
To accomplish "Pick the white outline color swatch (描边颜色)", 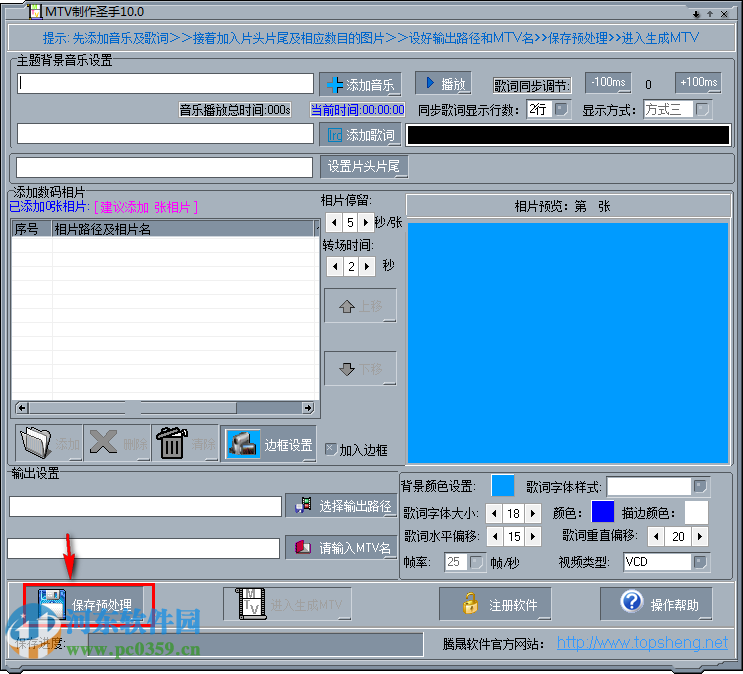I will (697, 512).
